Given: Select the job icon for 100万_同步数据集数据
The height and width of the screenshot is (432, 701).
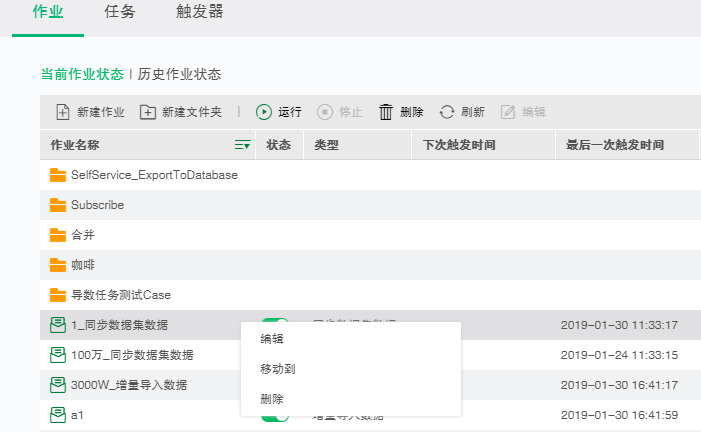Looking at the screenshot, I should (59, 355).
